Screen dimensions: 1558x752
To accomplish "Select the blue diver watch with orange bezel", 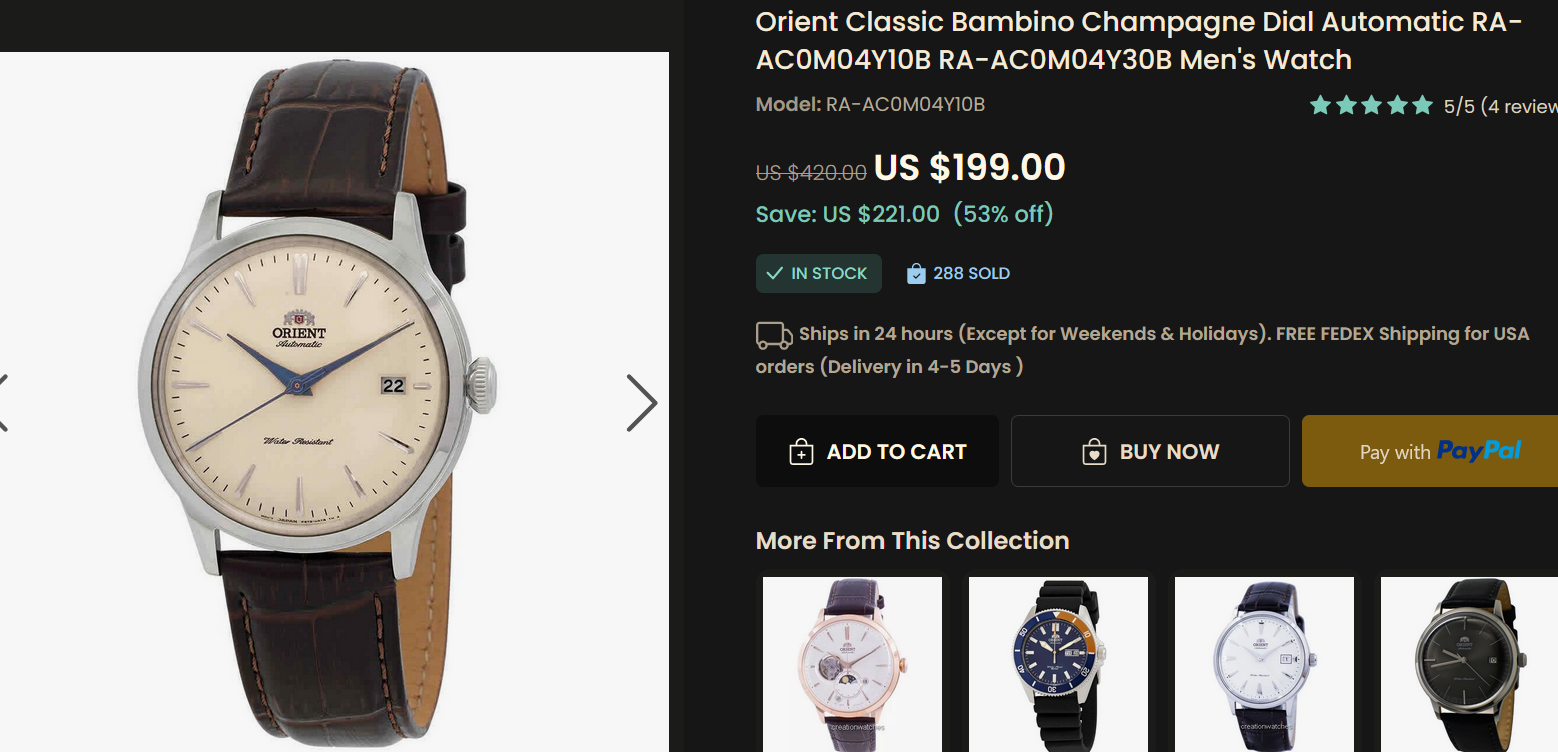I will pyautogui.click(x=1058, y=664).
